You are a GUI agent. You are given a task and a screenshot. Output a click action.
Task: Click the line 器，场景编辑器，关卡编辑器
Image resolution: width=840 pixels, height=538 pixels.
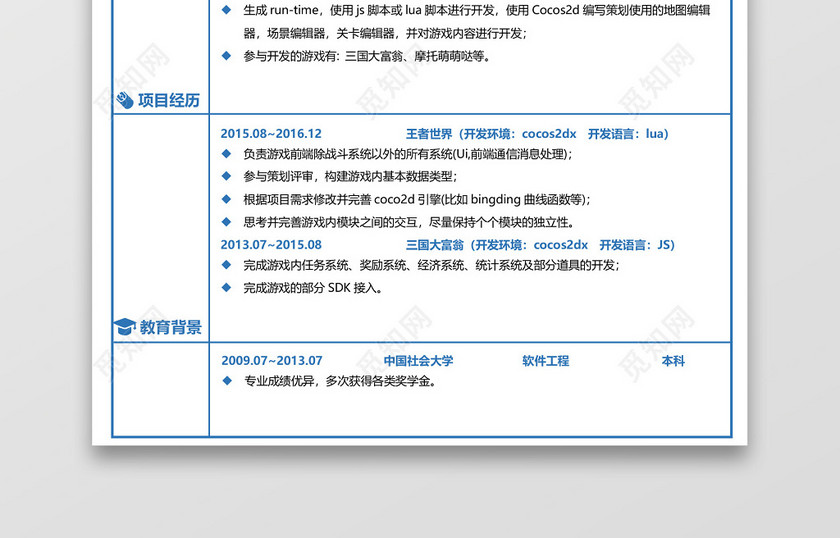pyautogui.click(x=385, y=33)
